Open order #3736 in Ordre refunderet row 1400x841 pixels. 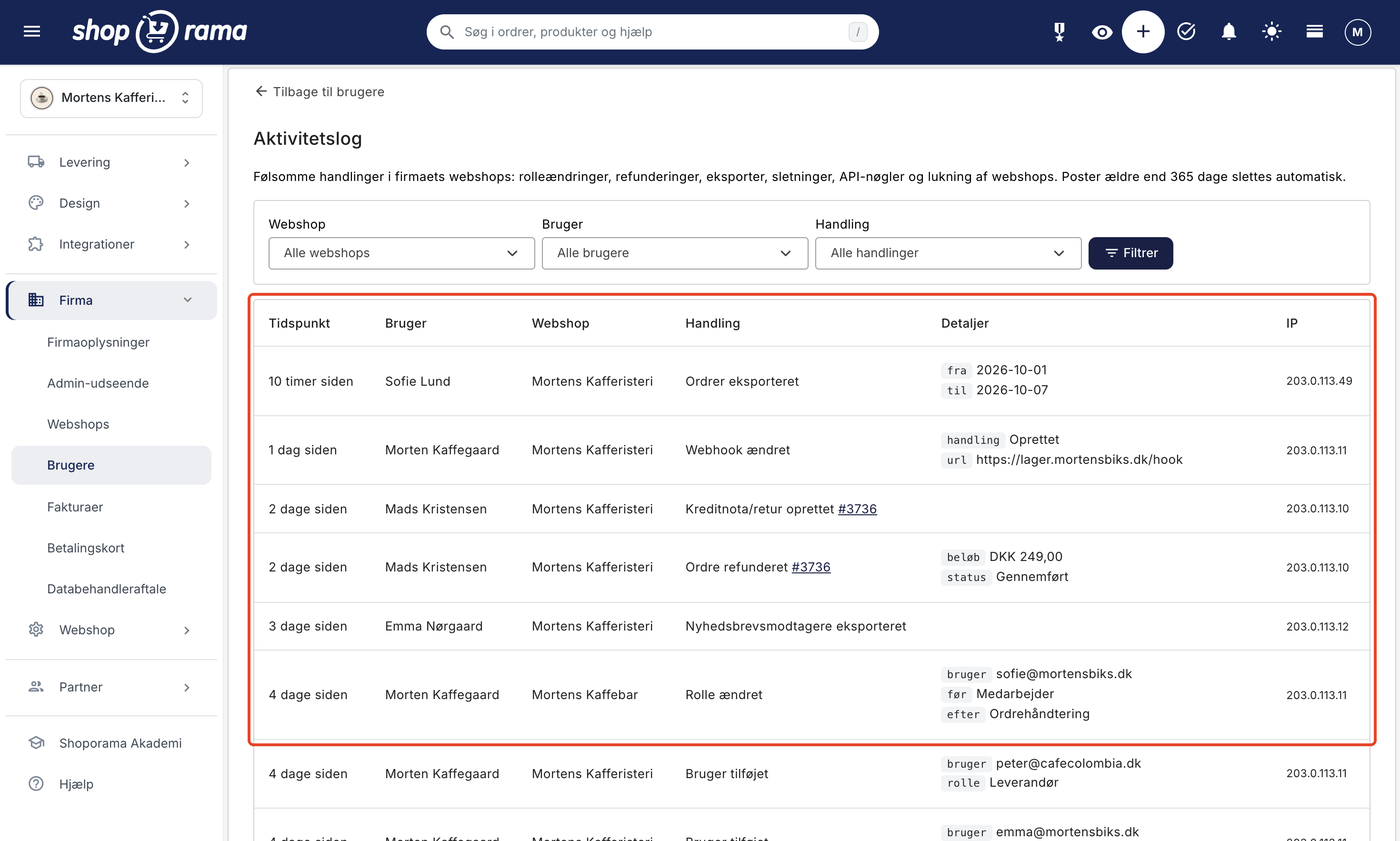click(x=811, y=567)
